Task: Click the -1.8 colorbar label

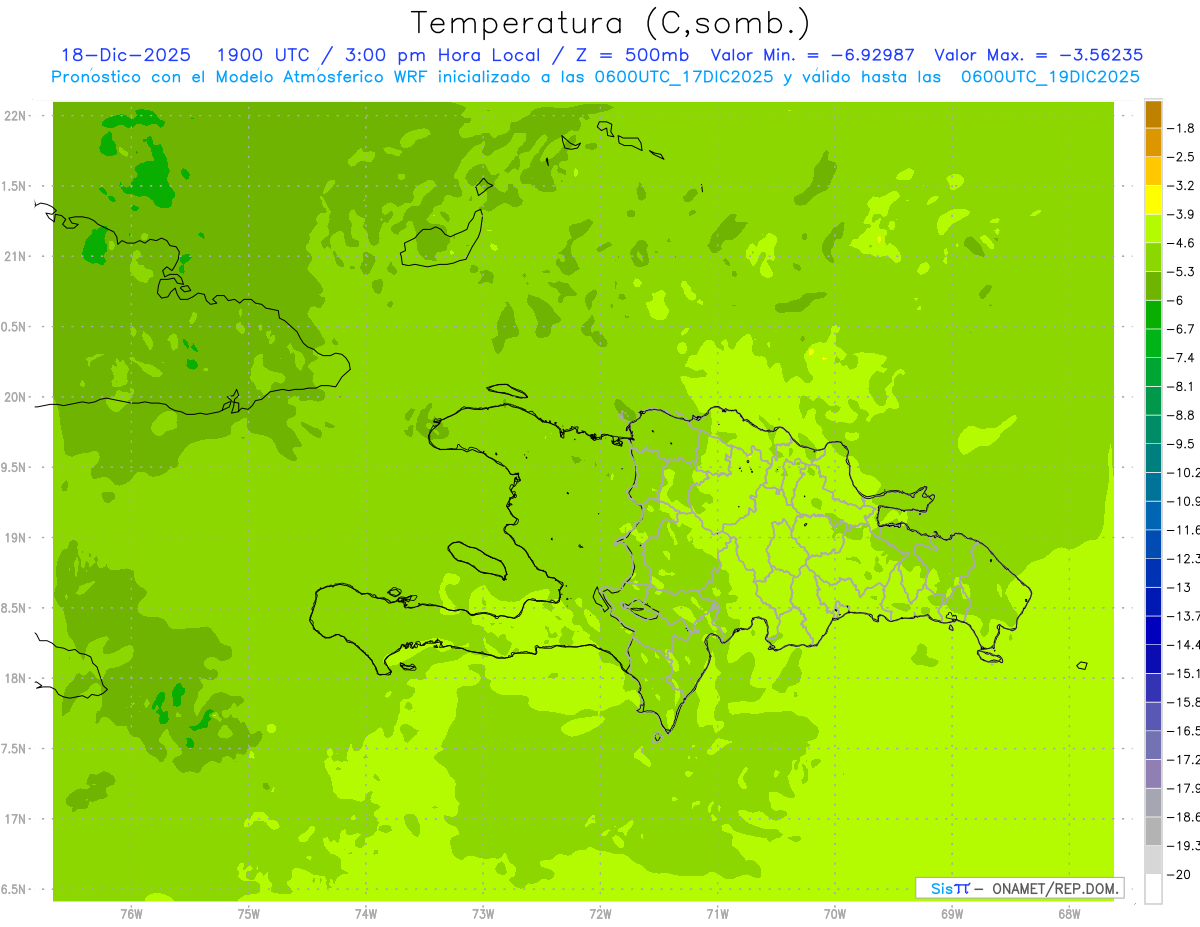Action: pyautogui.click(x=1182, y=128)
